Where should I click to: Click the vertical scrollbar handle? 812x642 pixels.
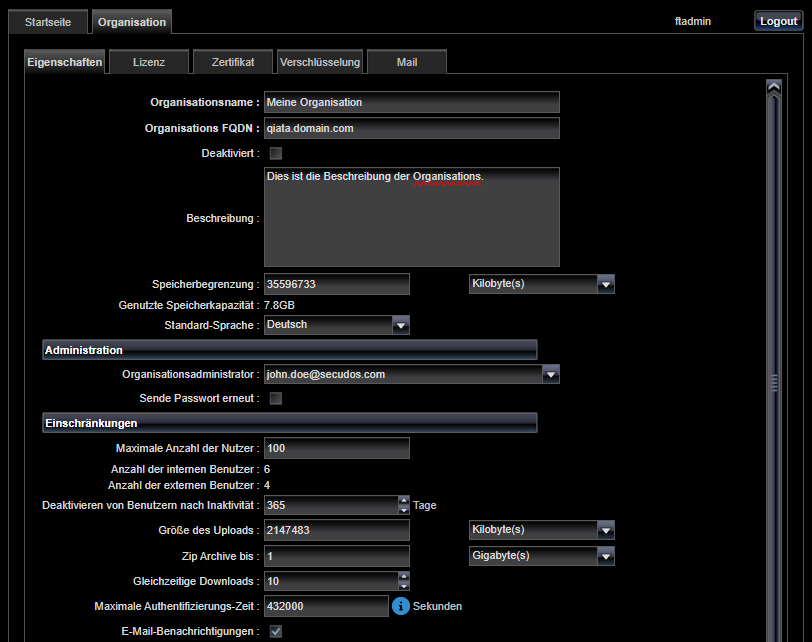click(772, 381)
